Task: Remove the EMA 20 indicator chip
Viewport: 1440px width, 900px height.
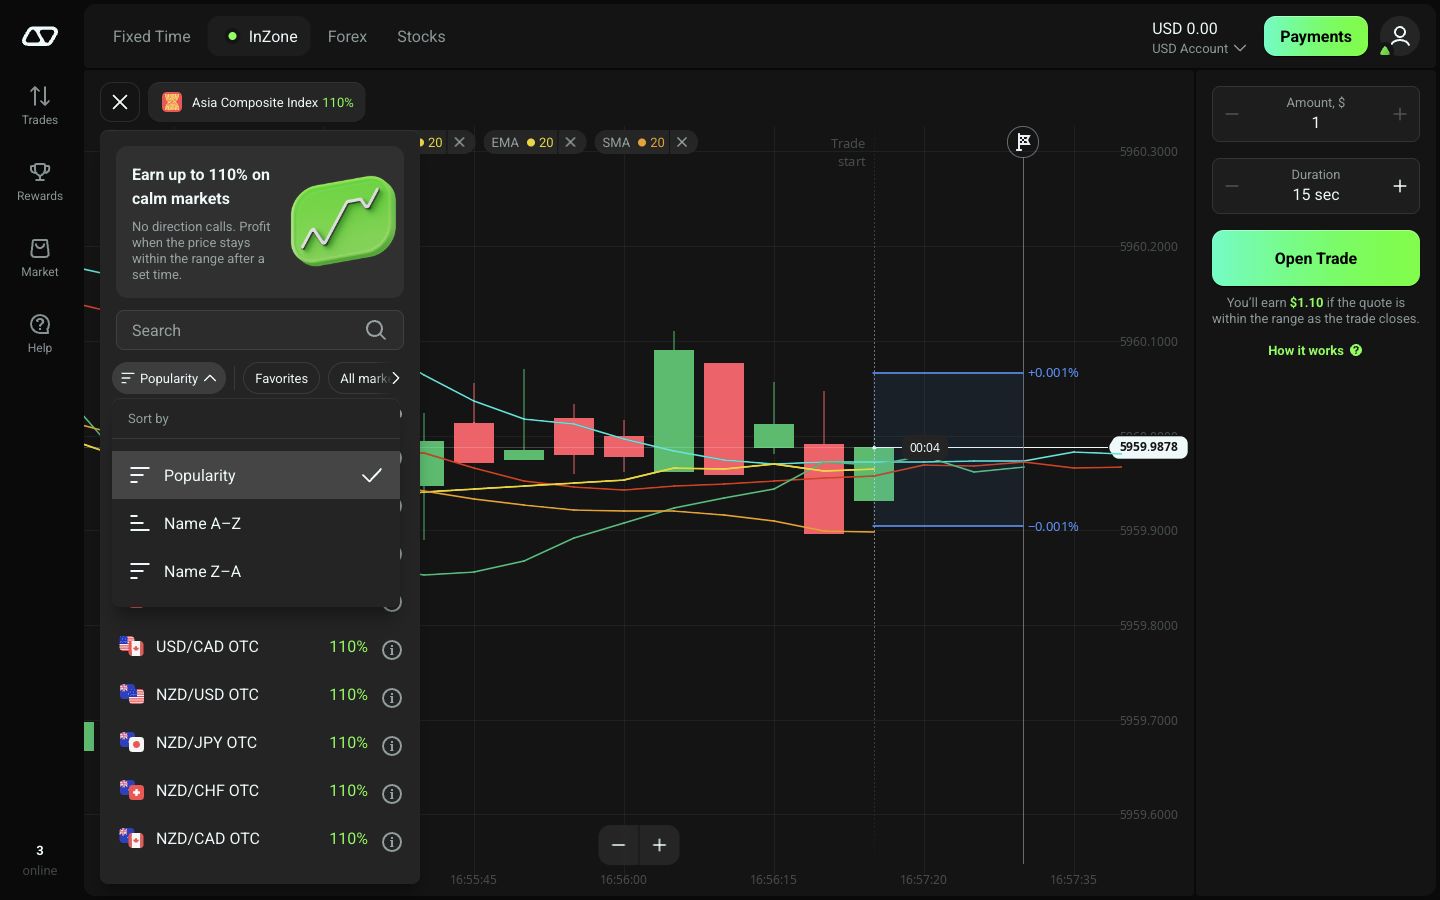Action: coord(571,142)
